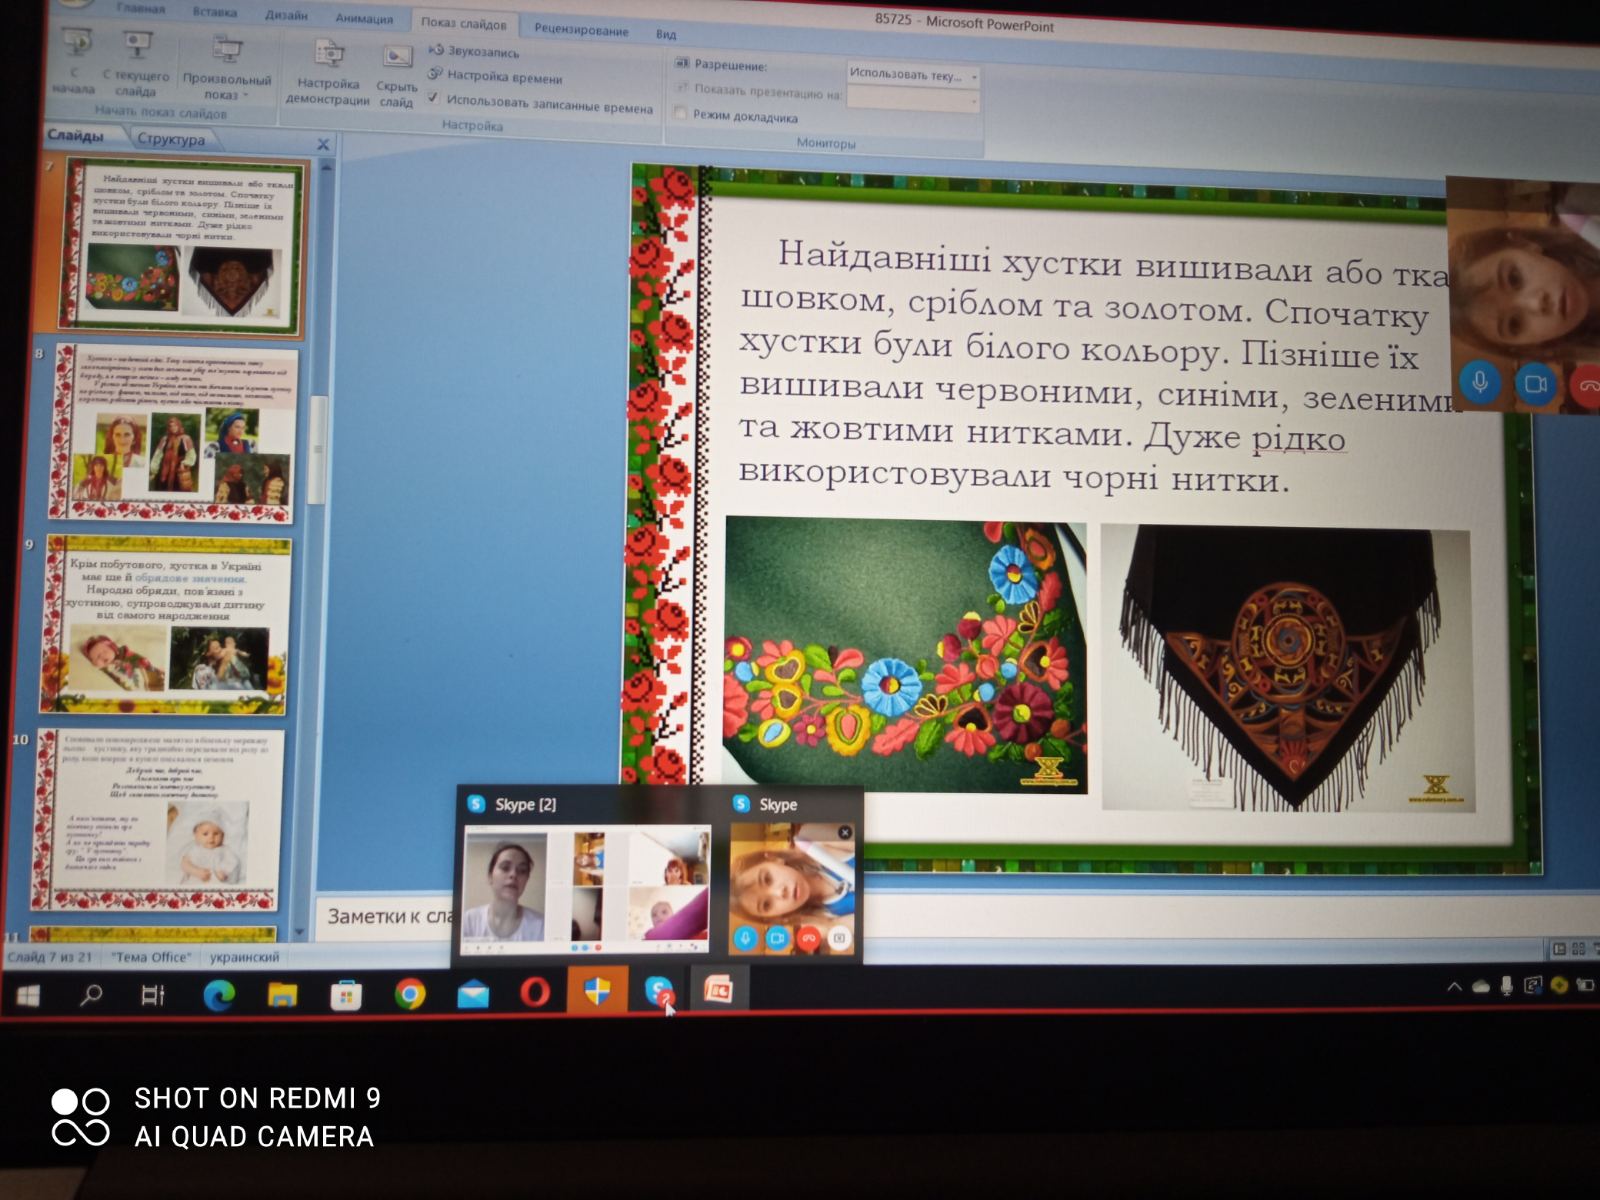This screenshot has width=1600, height=1200.
Task: Open Настройка демонстрации setup icon
Action: point(329,52)
